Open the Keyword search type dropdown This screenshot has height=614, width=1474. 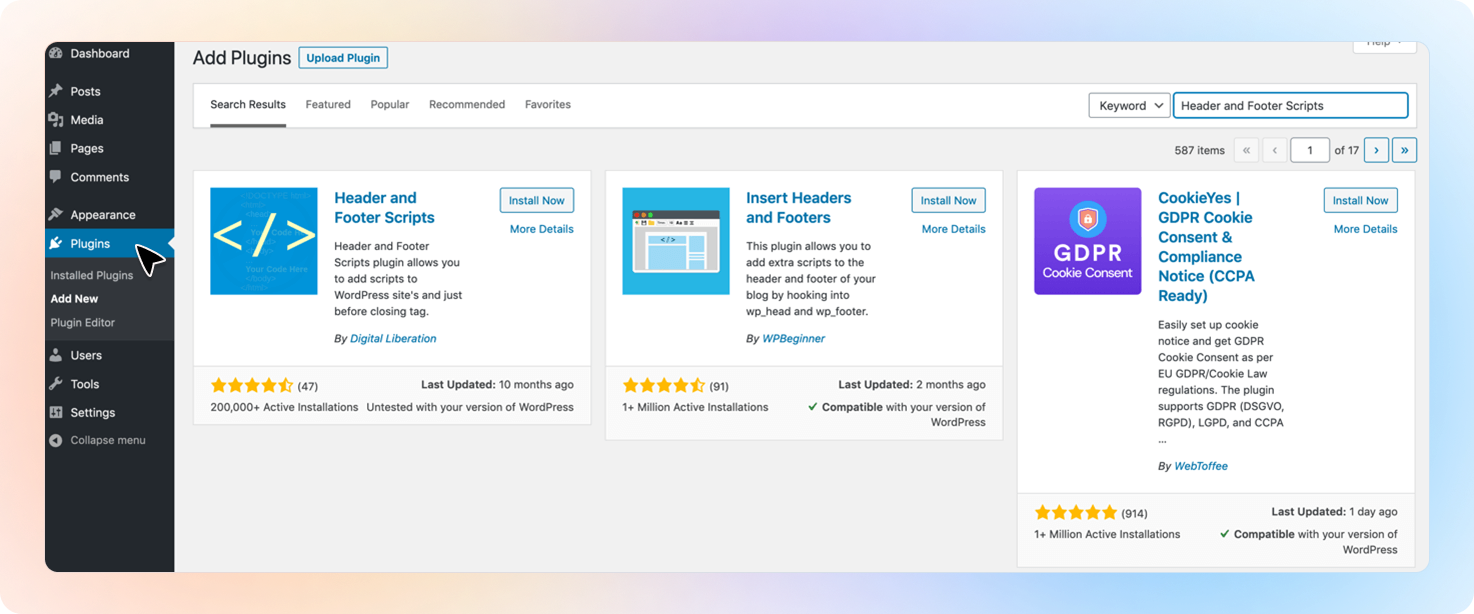pyautogui.click(x=1129, y=105)
